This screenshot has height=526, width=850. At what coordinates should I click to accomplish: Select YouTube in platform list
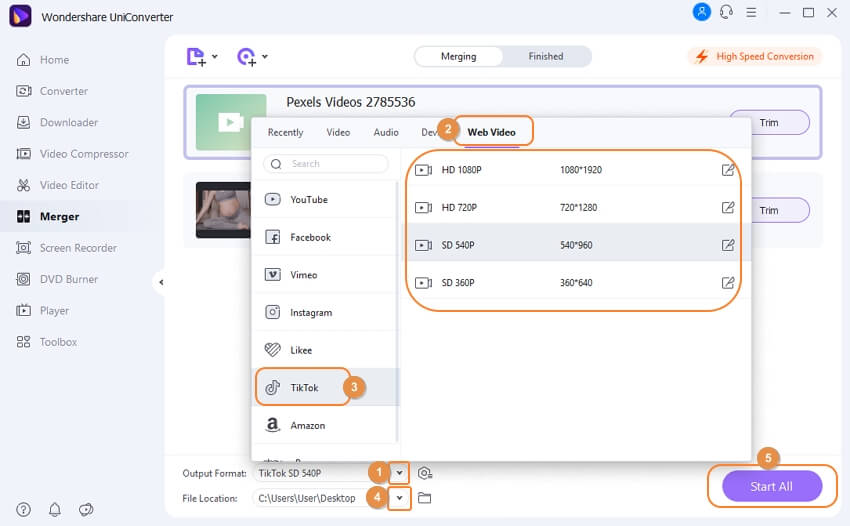click(x=325, y=200)
